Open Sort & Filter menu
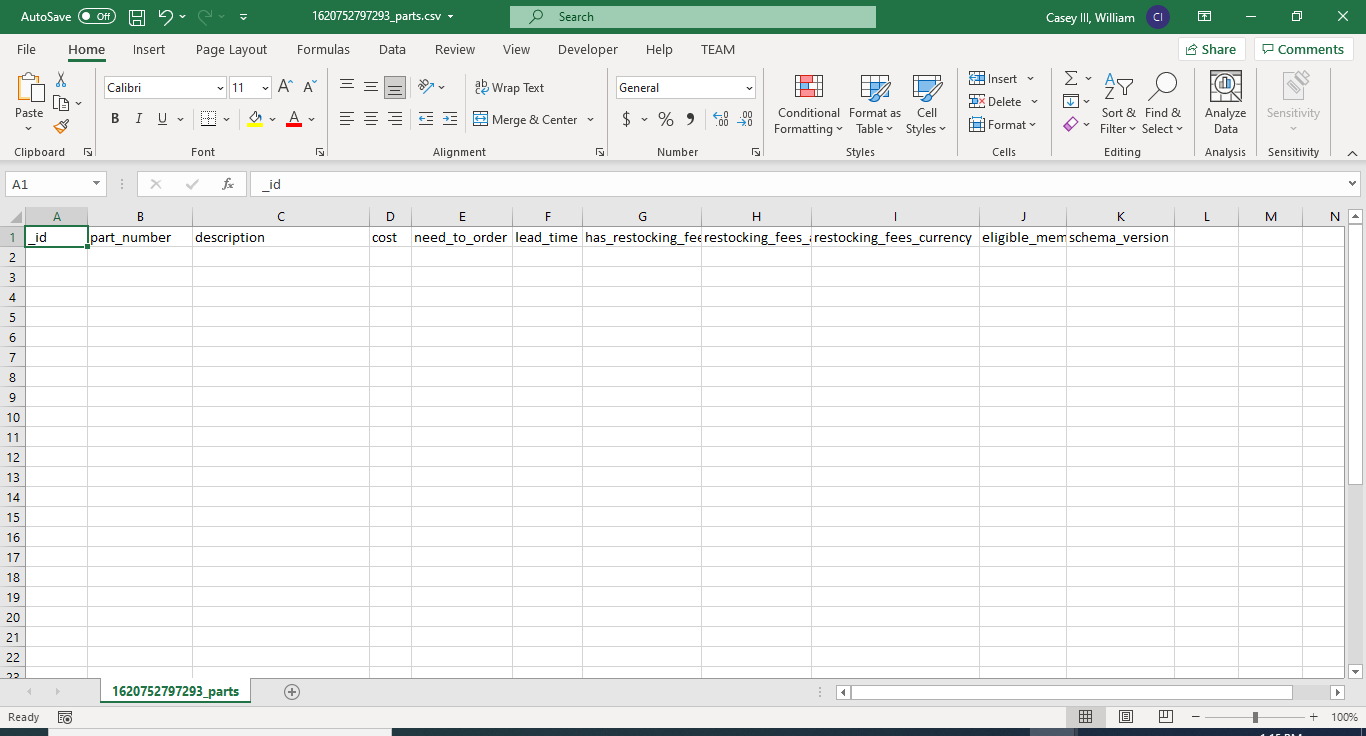 (1118, 103)
